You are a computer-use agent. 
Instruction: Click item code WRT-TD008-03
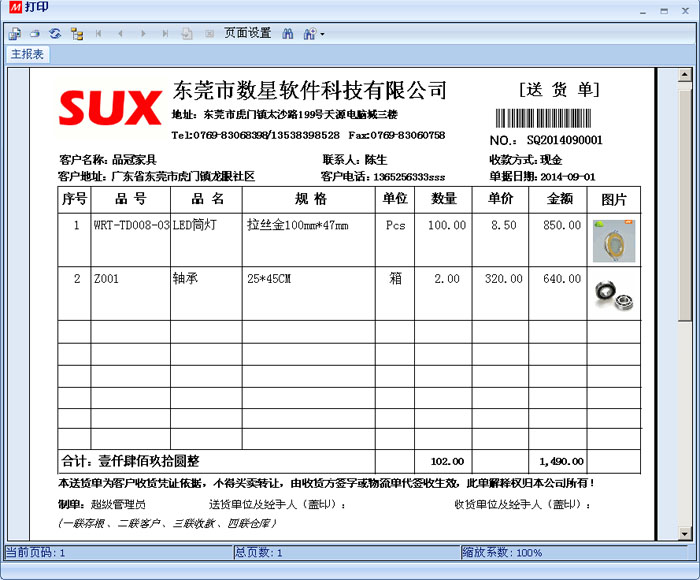click(x=131, y=225)
